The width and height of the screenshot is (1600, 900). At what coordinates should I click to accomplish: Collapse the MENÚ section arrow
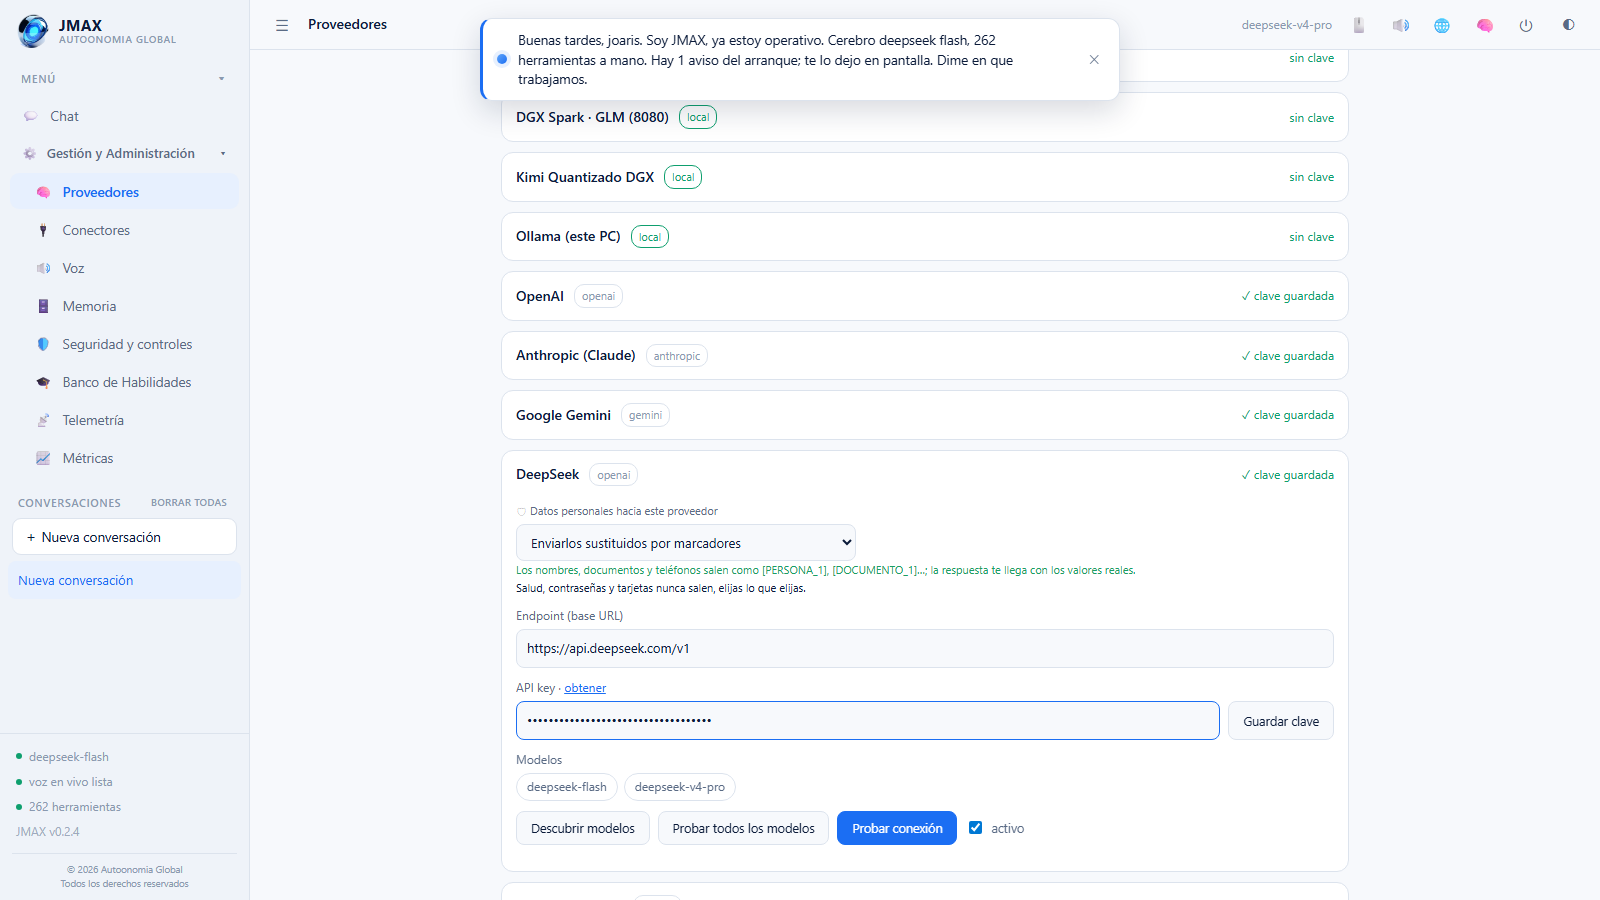[x=222, y=79]
